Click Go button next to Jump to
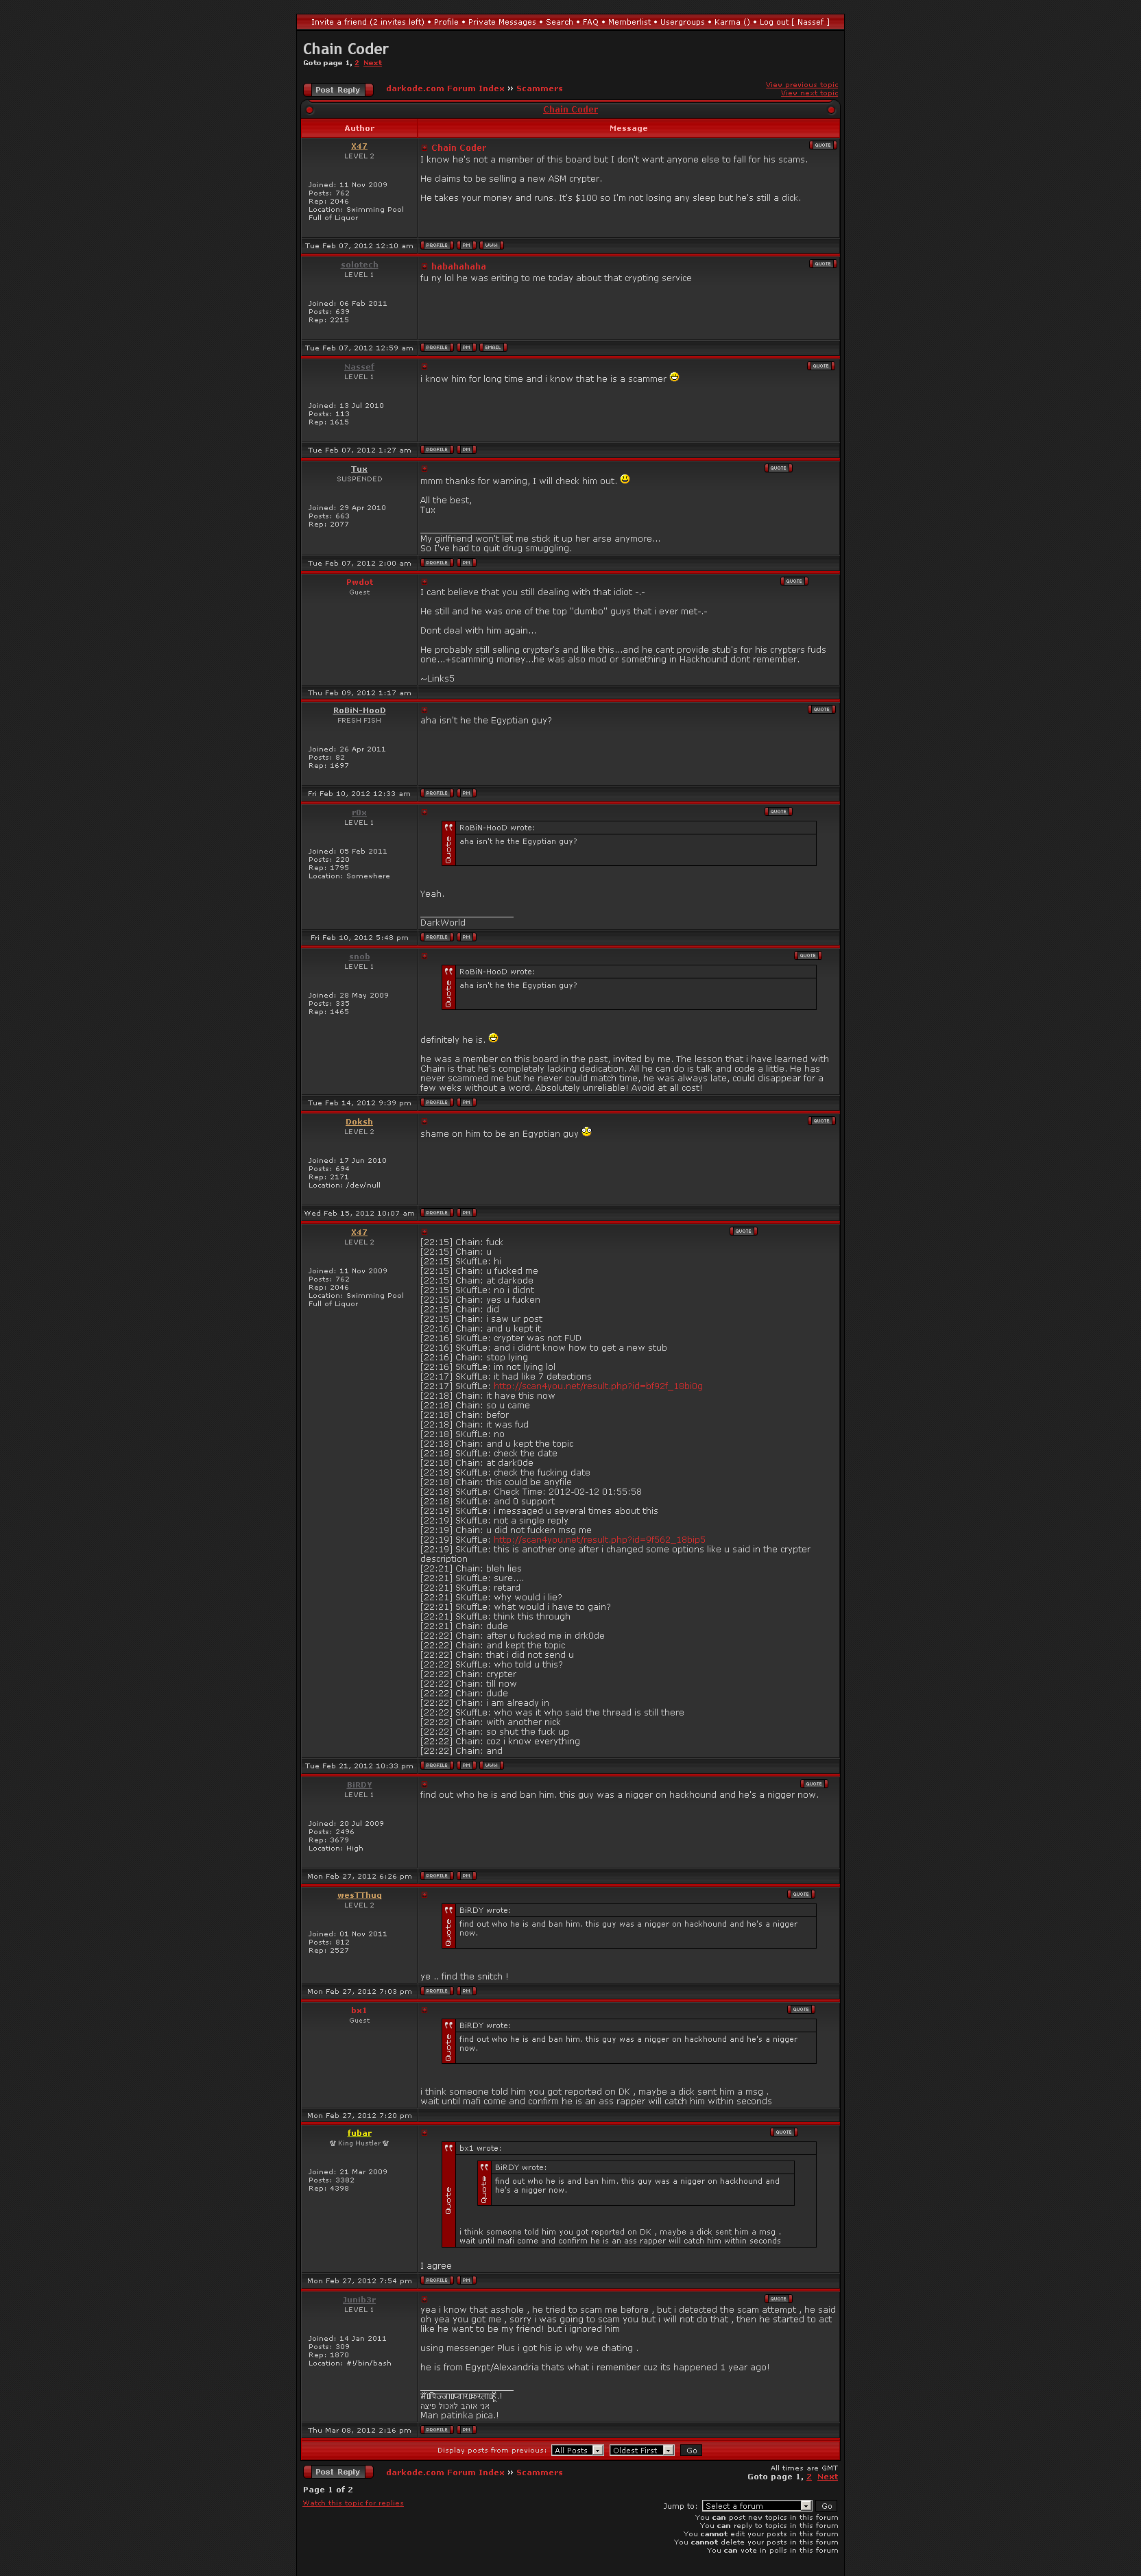 [826, 2505]
